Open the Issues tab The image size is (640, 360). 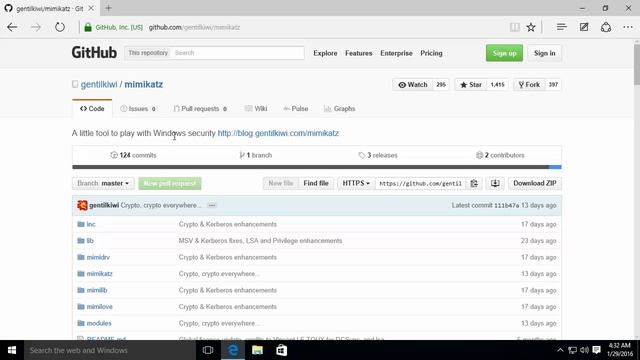click(x=138, y=109)
